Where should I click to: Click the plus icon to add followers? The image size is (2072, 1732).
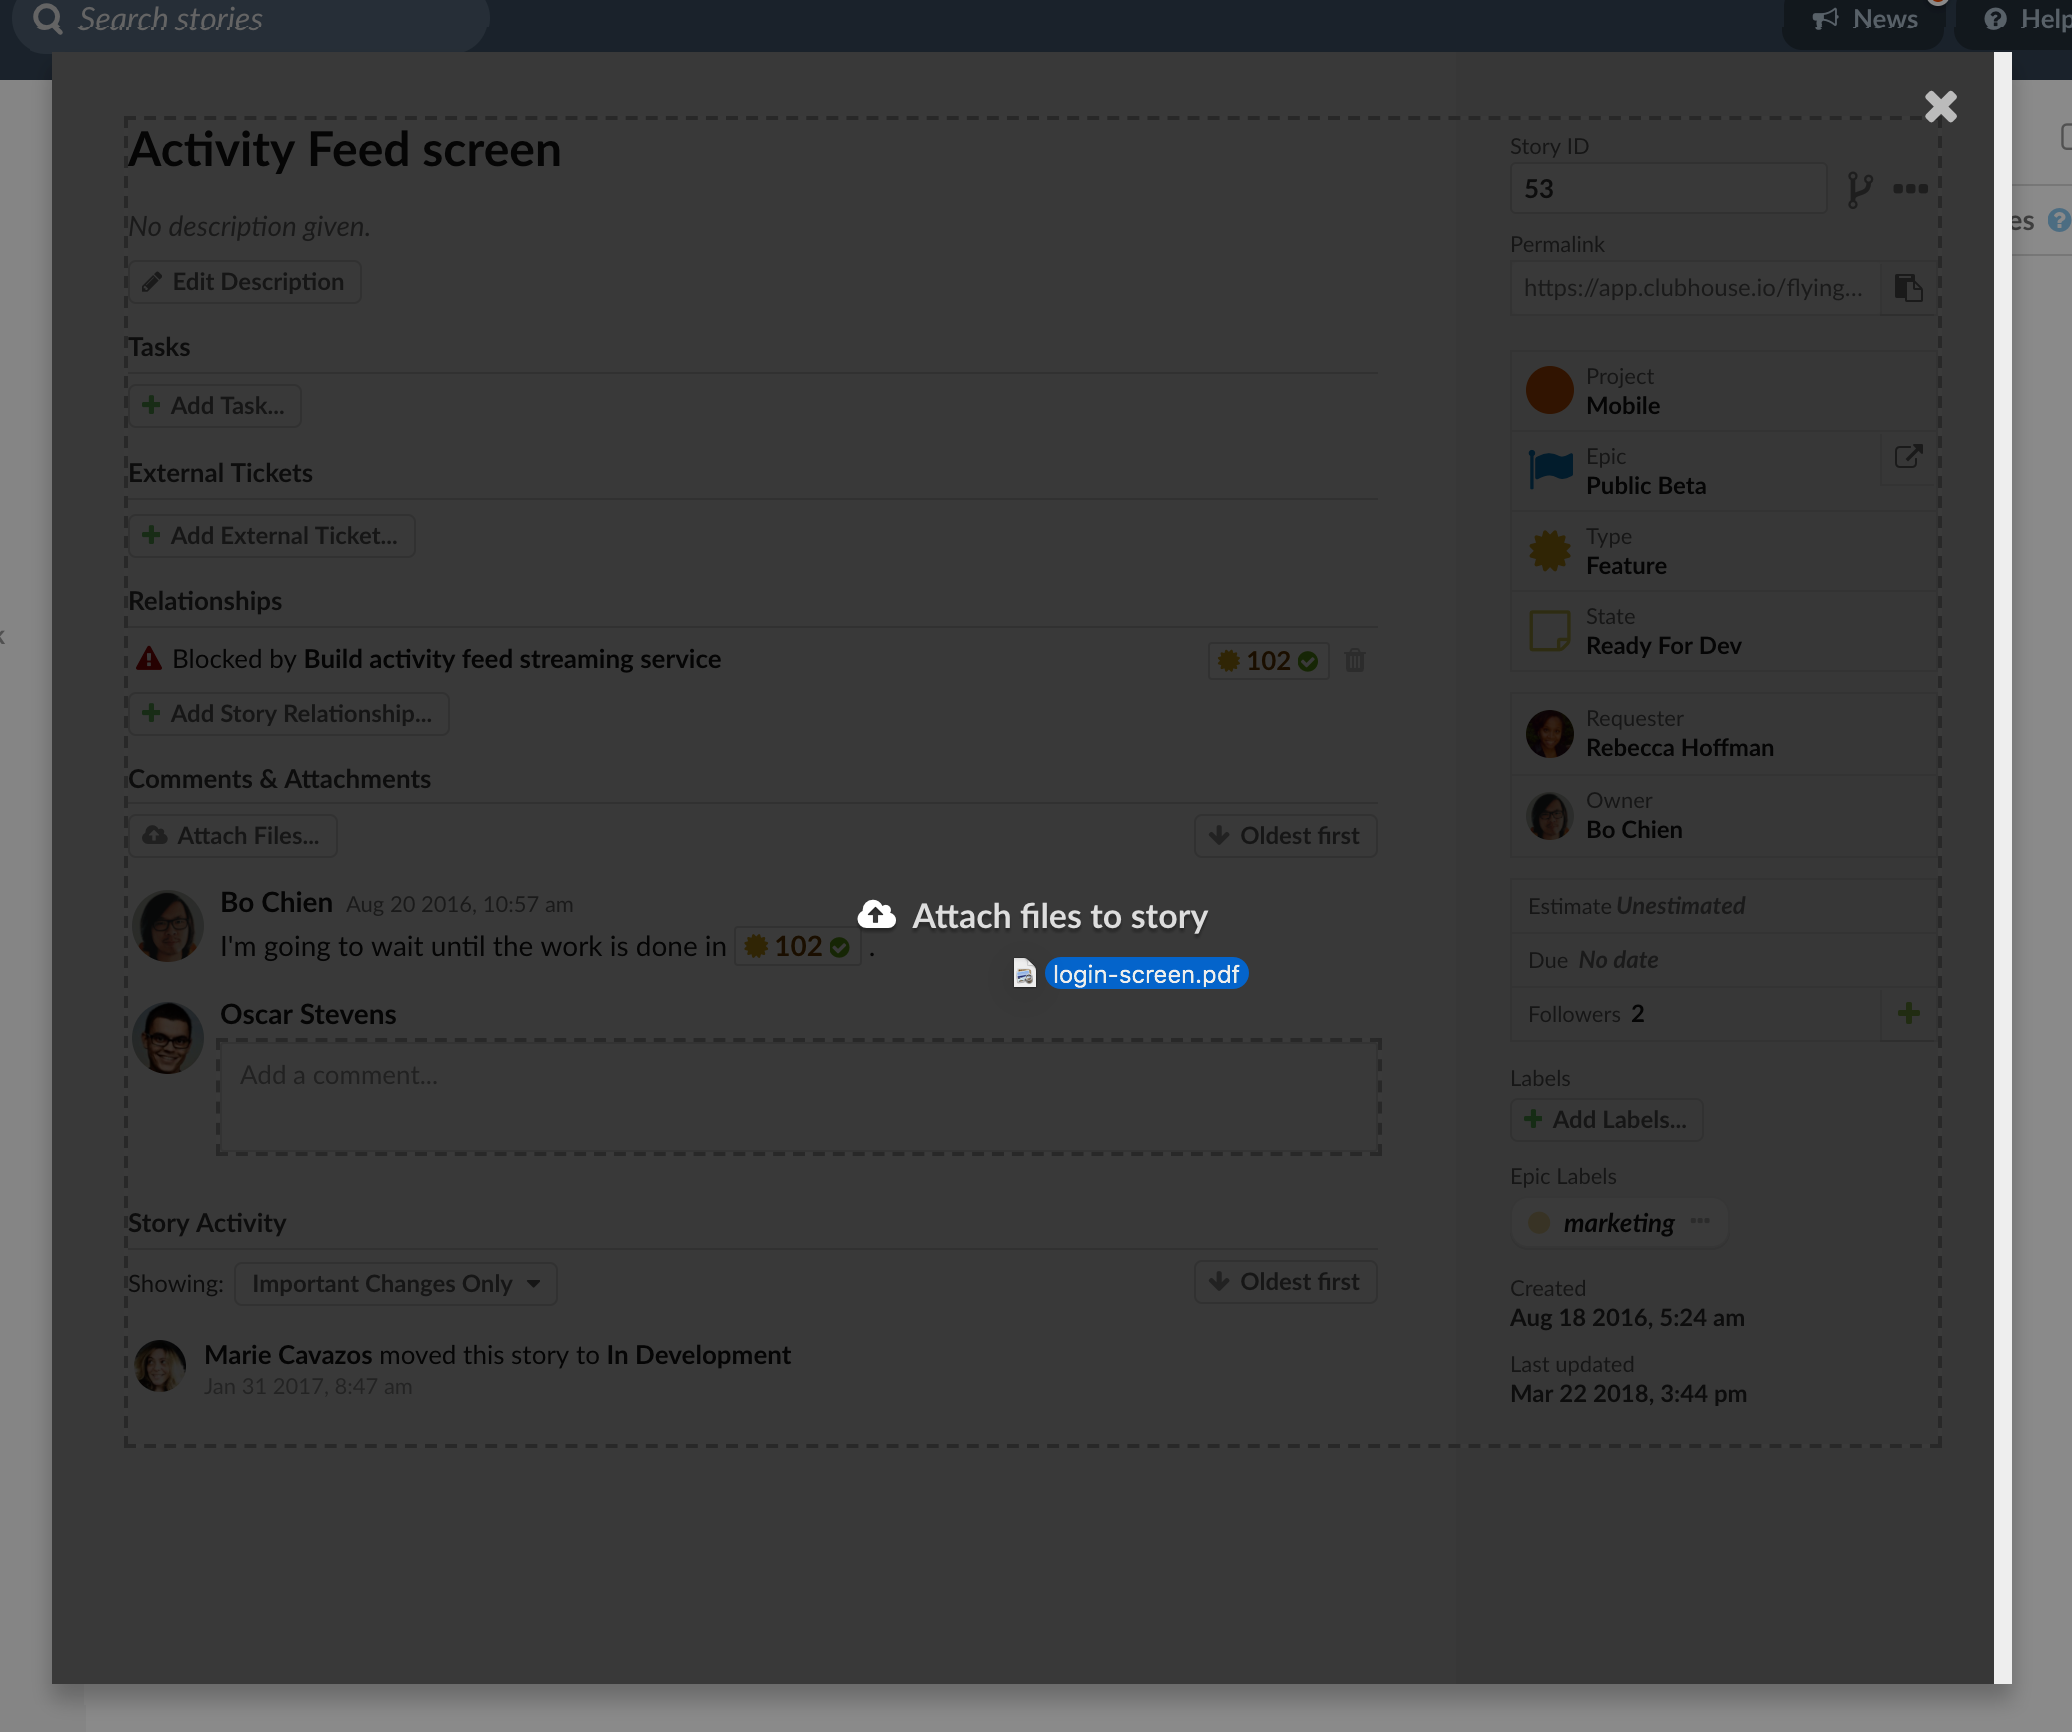[1908, 1013]
